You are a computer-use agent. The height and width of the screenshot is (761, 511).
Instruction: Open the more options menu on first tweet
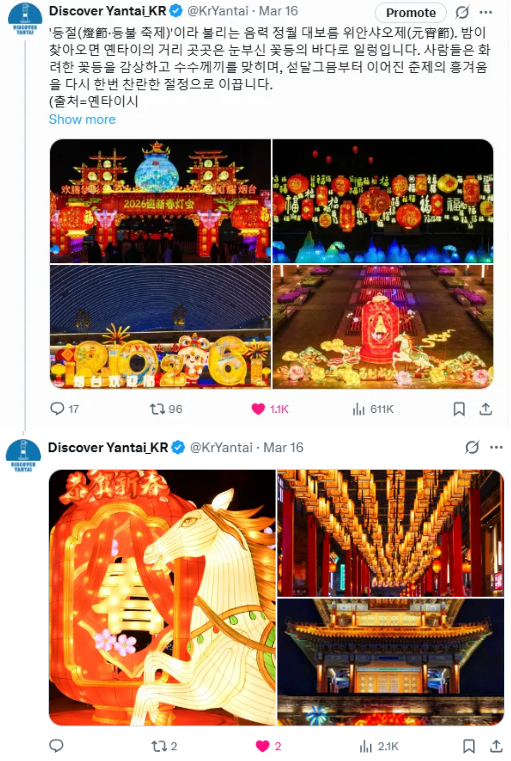(486, 12)
